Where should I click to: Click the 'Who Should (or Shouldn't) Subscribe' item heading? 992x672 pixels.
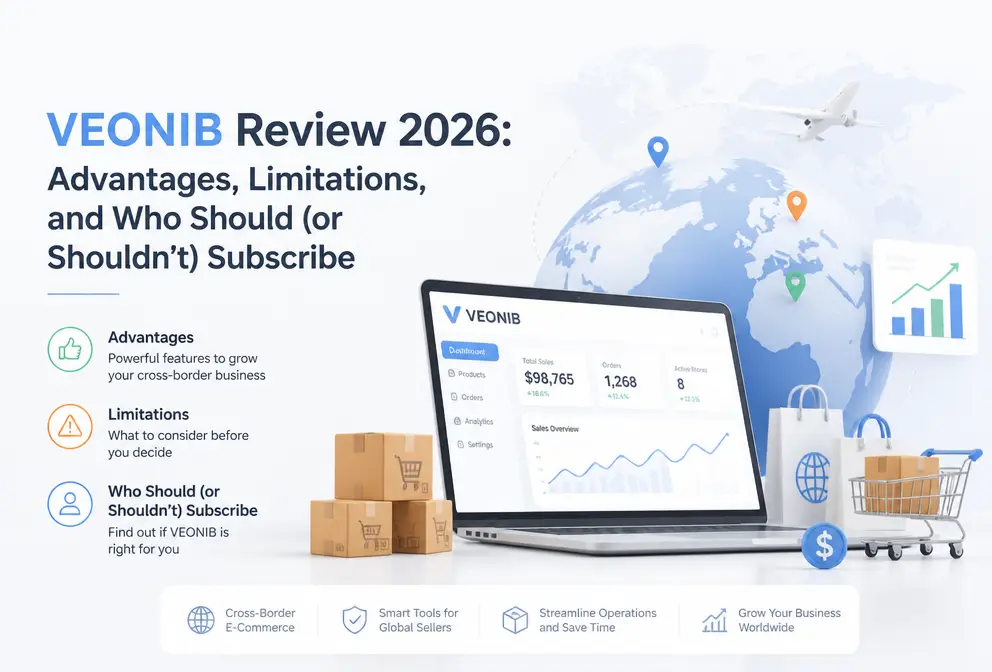pos(183,501)
